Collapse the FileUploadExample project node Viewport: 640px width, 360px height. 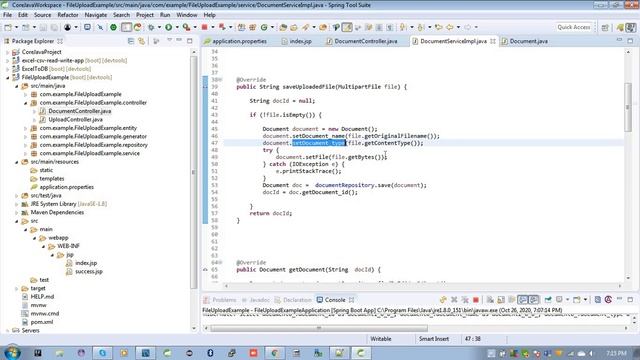7,78
